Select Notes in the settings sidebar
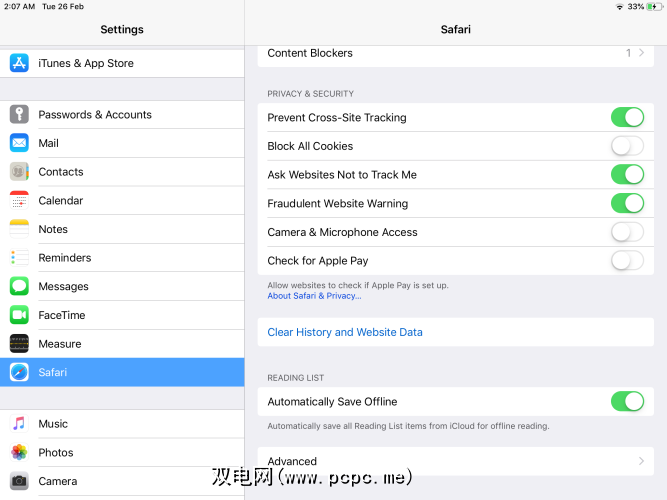The width and height of the screenshot is (667, 500). click(53, 229)
